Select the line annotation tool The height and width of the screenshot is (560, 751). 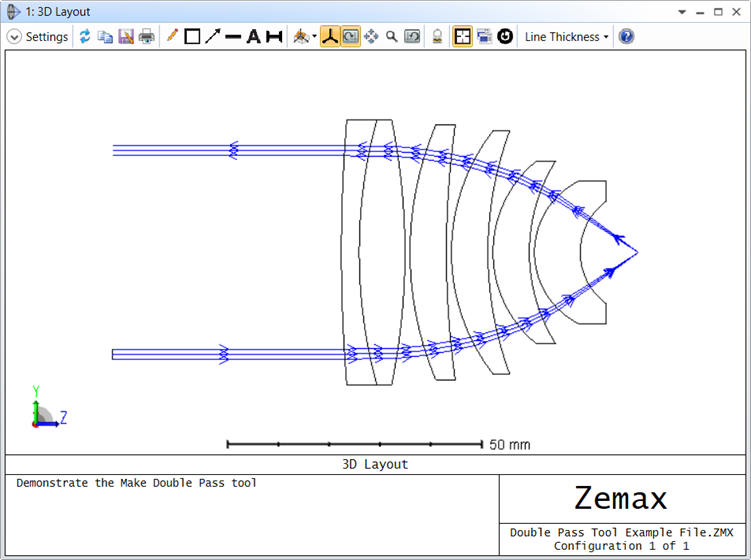coord(233,36)
